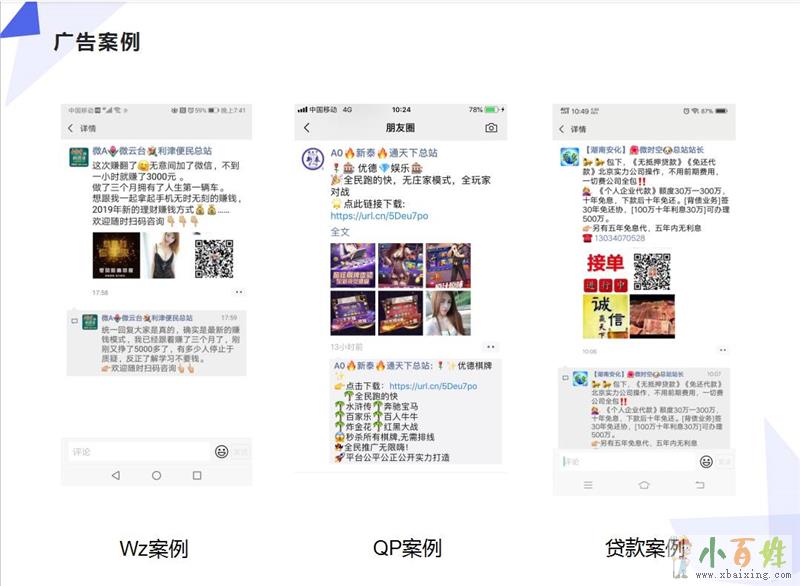Tap the back arrow beside 详情 on the left phone
800x586 pixels.
(71, 129)
